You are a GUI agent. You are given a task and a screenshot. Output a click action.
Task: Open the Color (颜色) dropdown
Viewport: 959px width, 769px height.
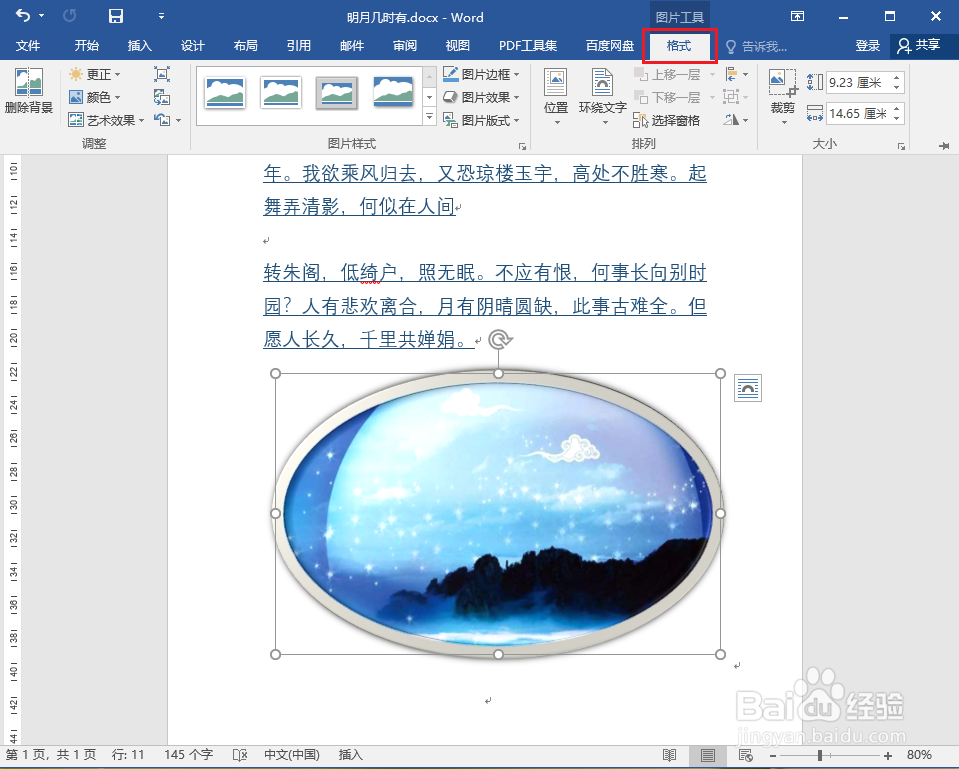[99, 96]
